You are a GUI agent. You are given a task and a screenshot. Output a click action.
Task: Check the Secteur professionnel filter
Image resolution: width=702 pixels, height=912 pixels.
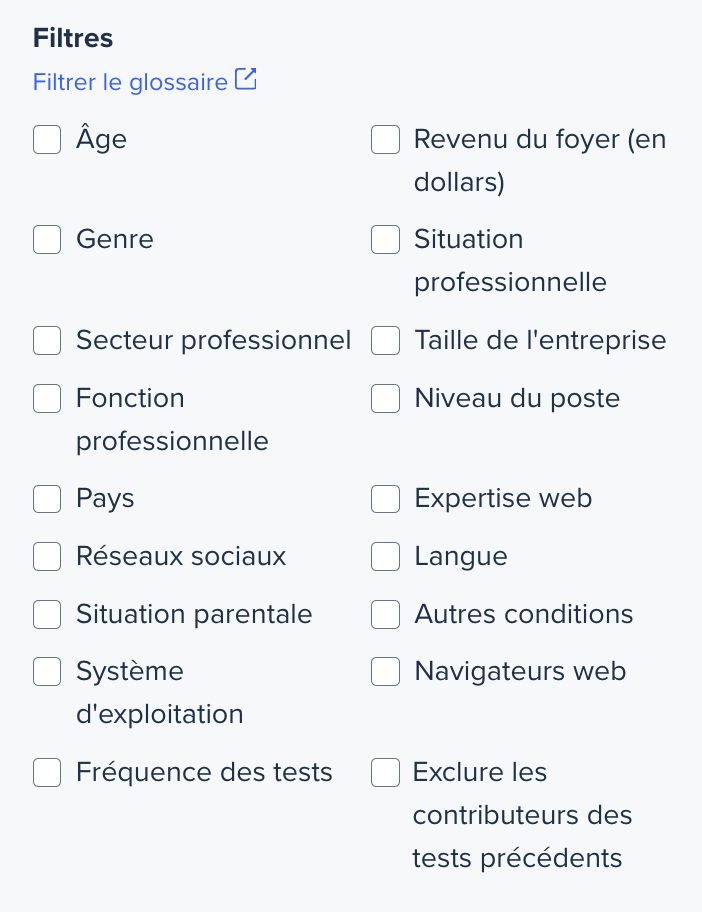click(47, 340)
